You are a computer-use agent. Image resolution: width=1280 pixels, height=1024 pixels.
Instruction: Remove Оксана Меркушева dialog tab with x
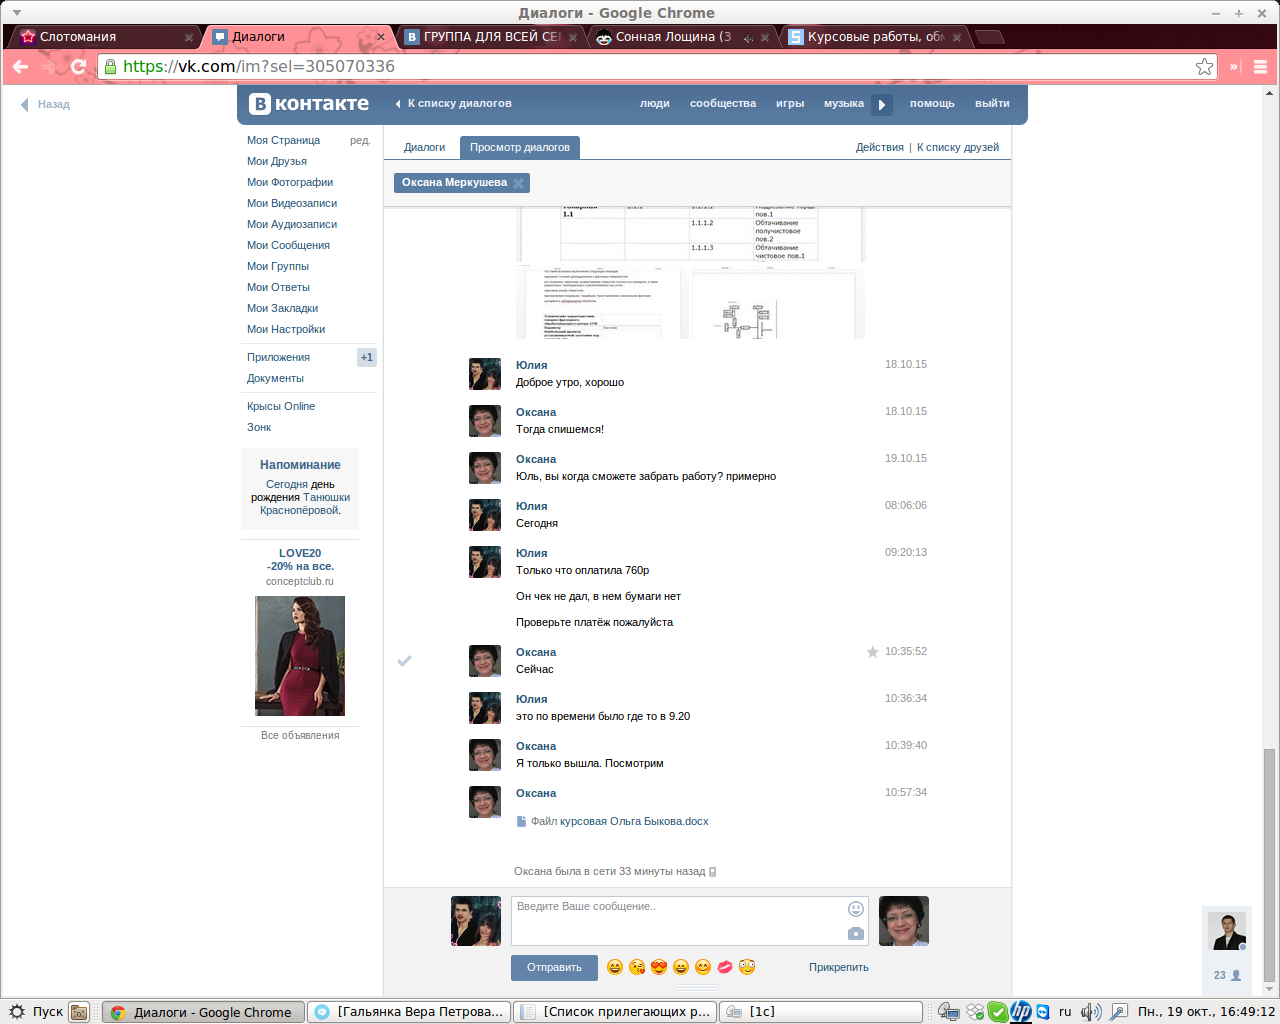click(x=518, y=183)
